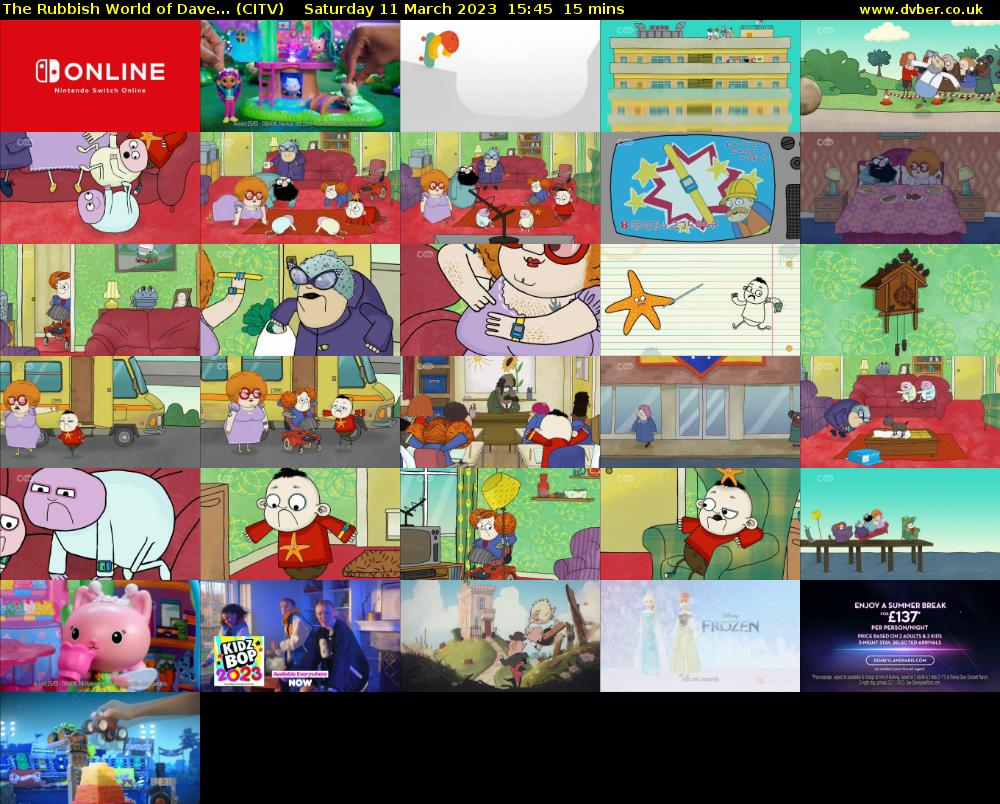This screenshot has width=1000, height=804.
Task: Select the park crowd with boulder thumbnail
Action: coord(900,76)
